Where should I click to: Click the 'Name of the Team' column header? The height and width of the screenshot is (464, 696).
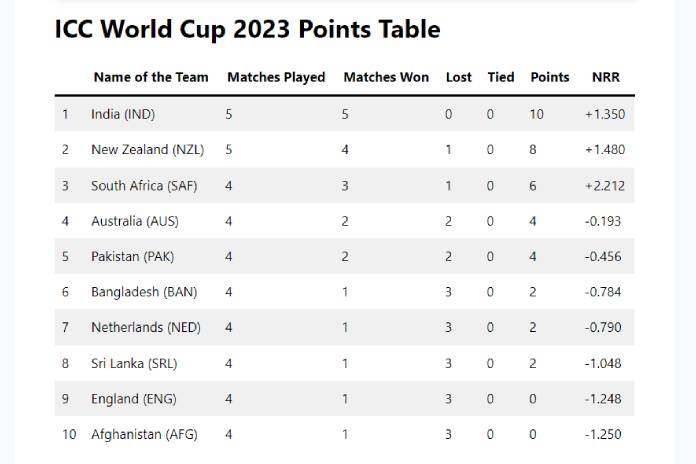151,77
